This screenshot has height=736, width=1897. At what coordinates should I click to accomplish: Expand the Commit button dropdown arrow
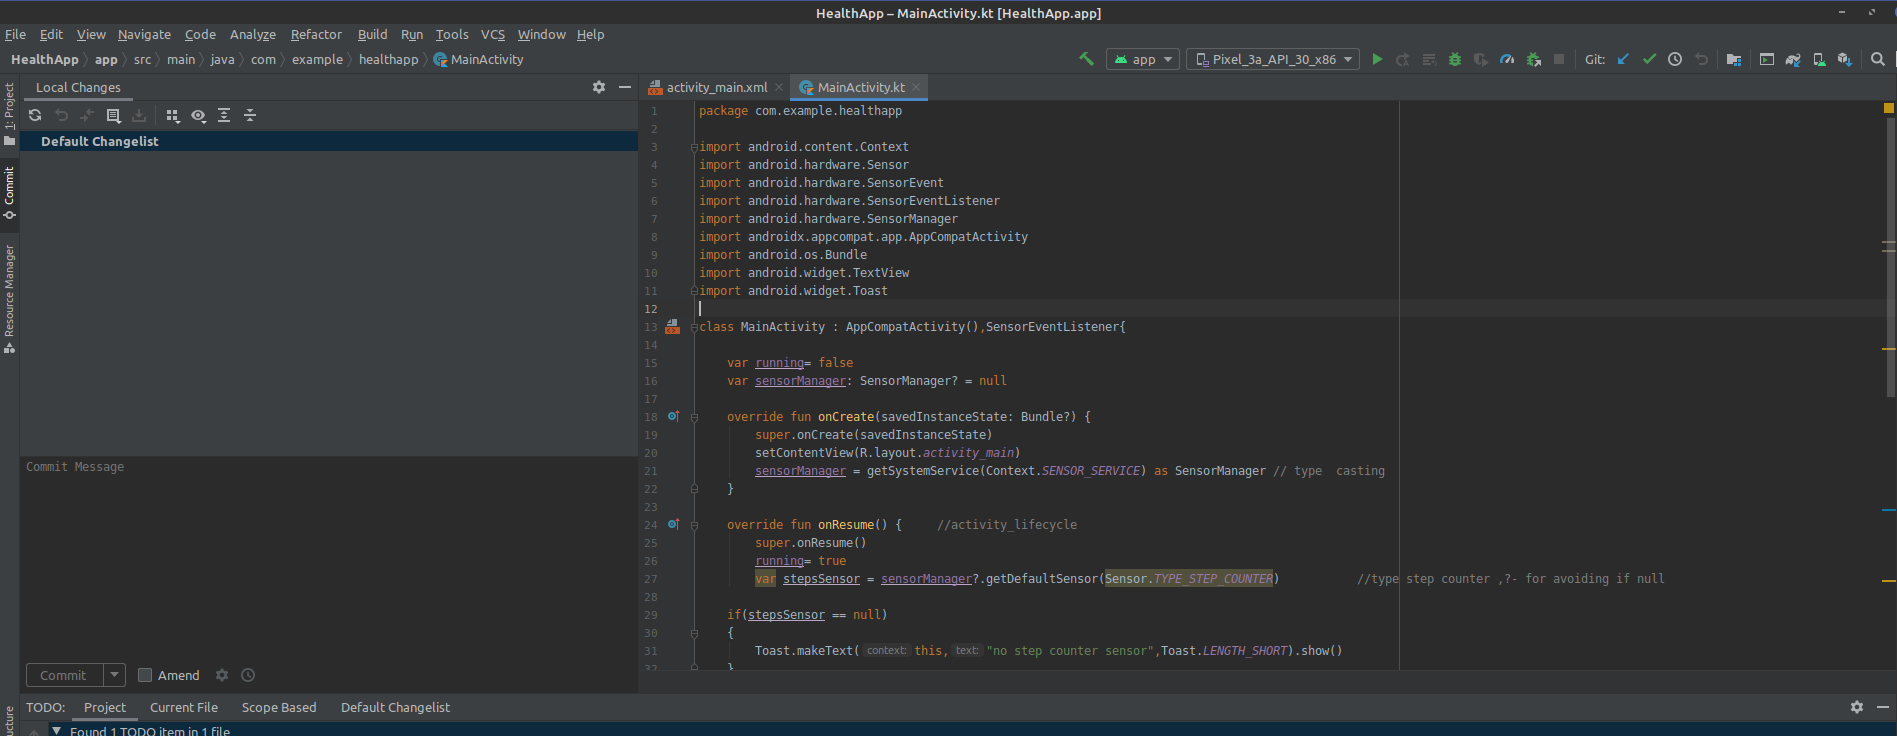coord(115,676)
